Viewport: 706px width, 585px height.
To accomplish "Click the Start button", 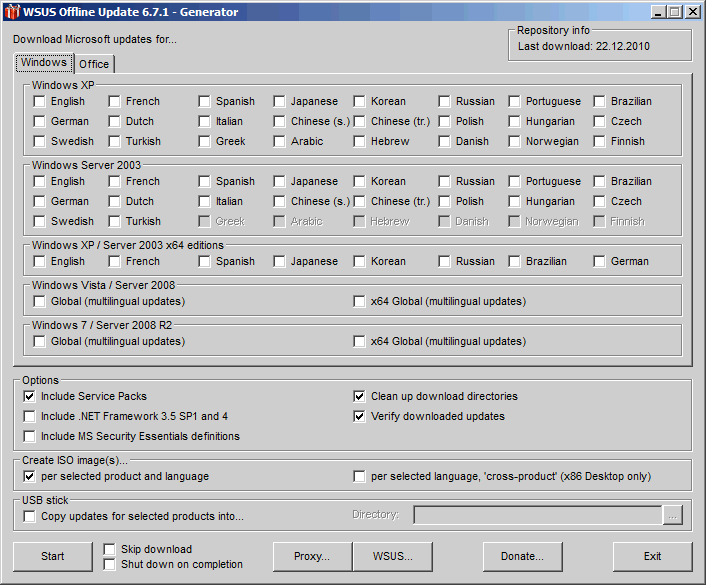I will [x=53, y=557].
